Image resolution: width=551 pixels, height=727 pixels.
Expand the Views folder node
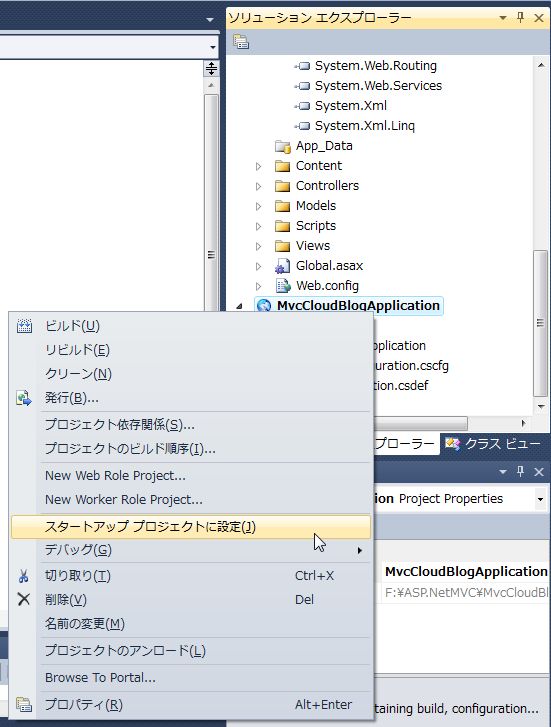coord(259,246)
